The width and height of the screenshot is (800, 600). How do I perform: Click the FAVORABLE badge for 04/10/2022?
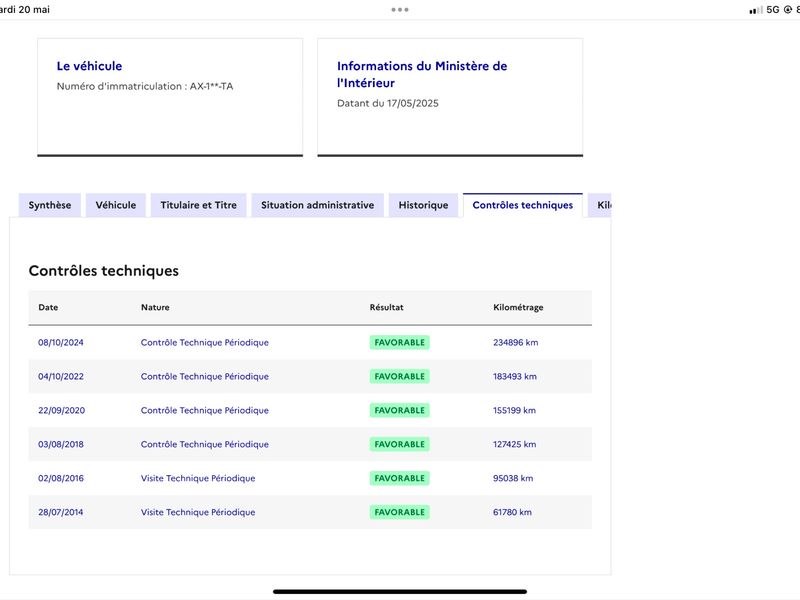point(399,377)
